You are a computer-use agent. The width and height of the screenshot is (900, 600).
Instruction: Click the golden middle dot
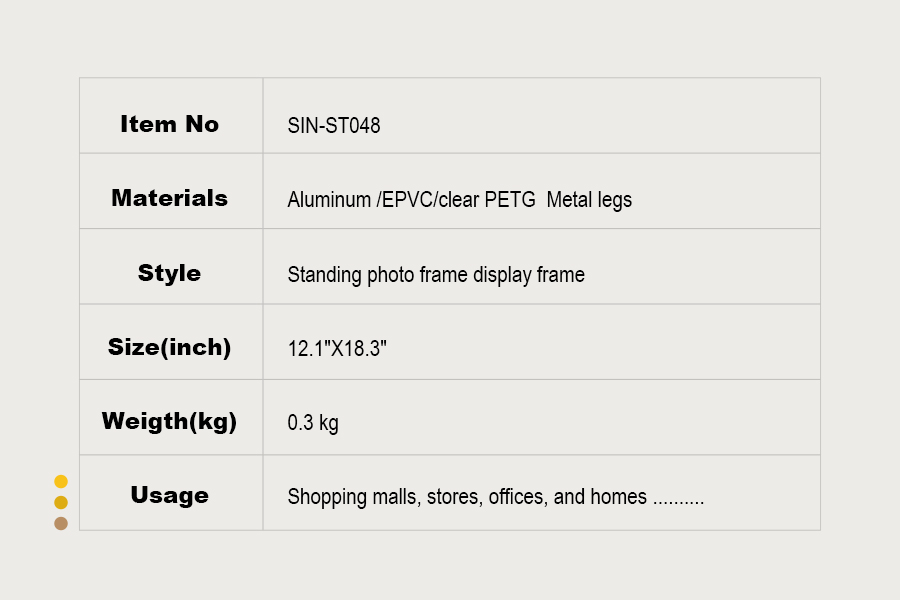61,502
